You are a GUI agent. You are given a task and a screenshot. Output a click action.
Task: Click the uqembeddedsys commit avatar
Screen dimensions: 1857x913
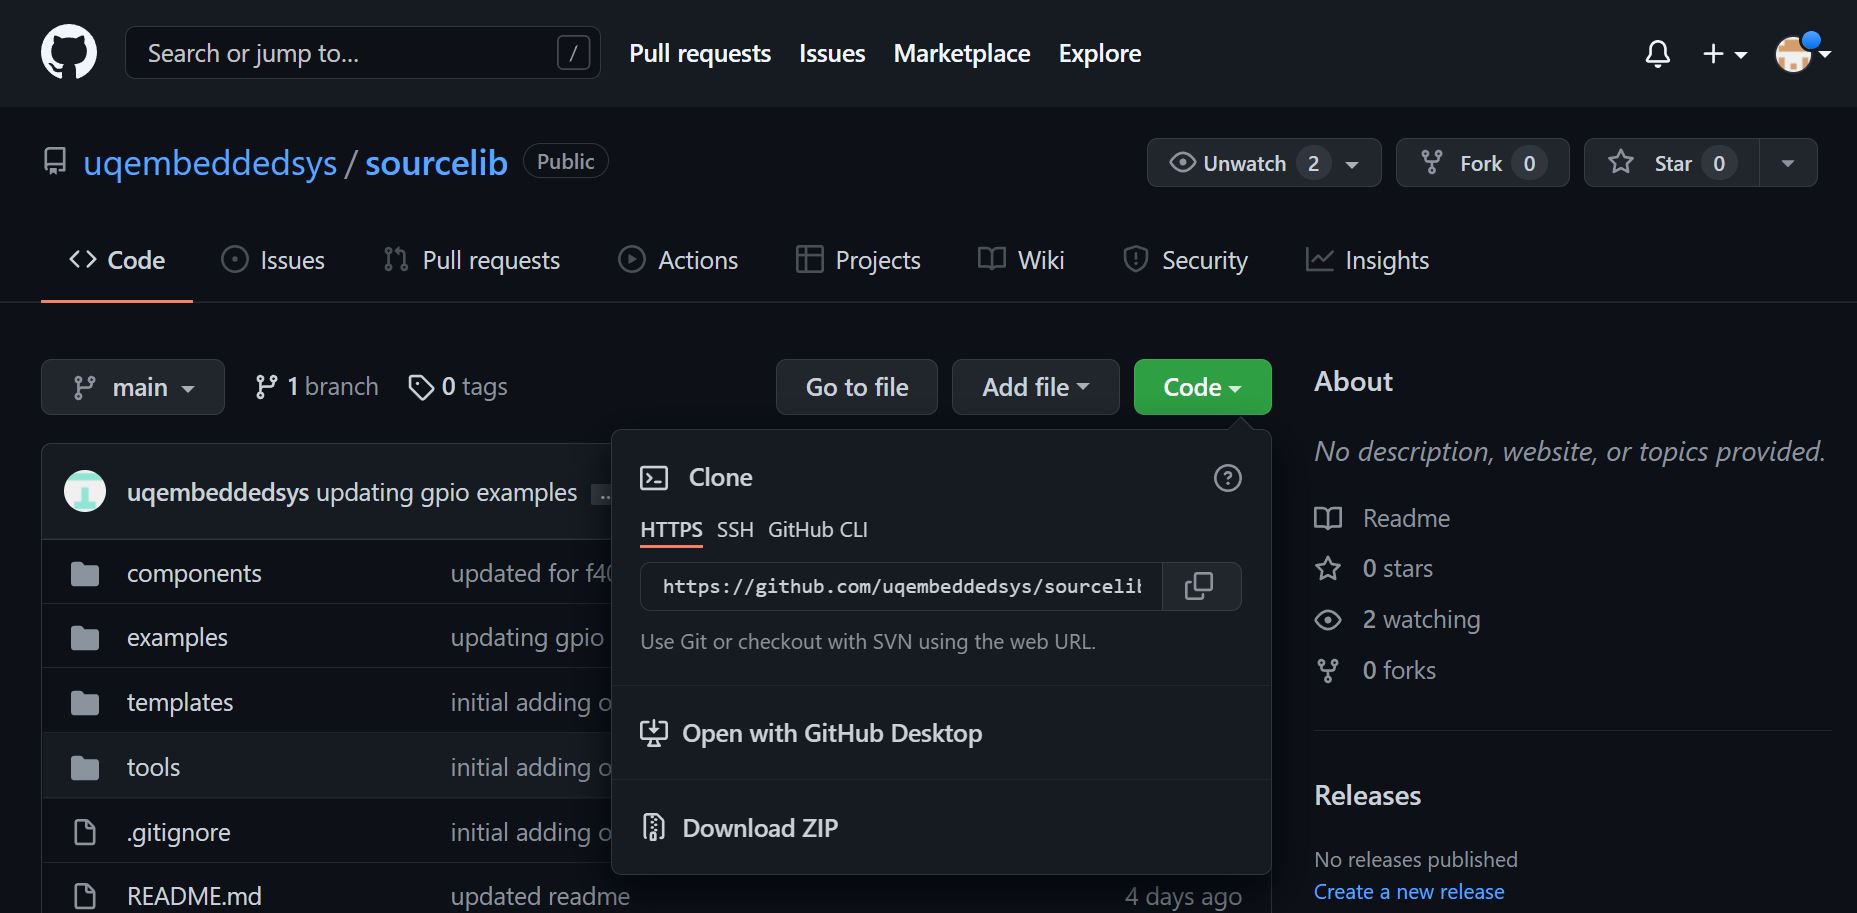coord(85,491)
